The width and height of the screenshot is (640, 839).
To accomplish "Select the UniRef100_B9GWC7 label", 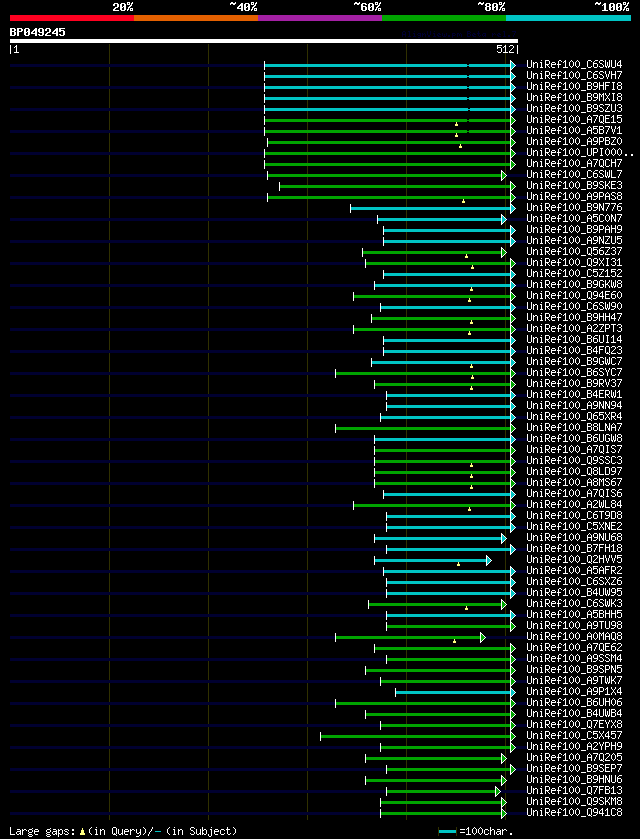I will tap(574, 362).
